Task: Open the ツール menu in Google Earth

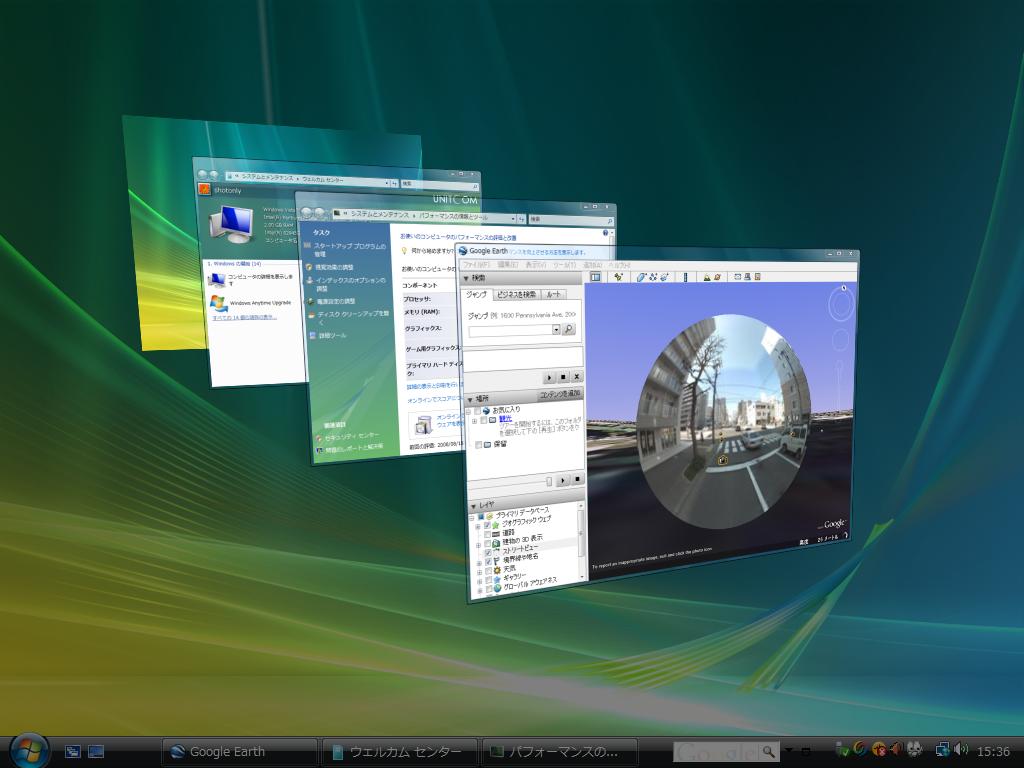Action: 565,265
